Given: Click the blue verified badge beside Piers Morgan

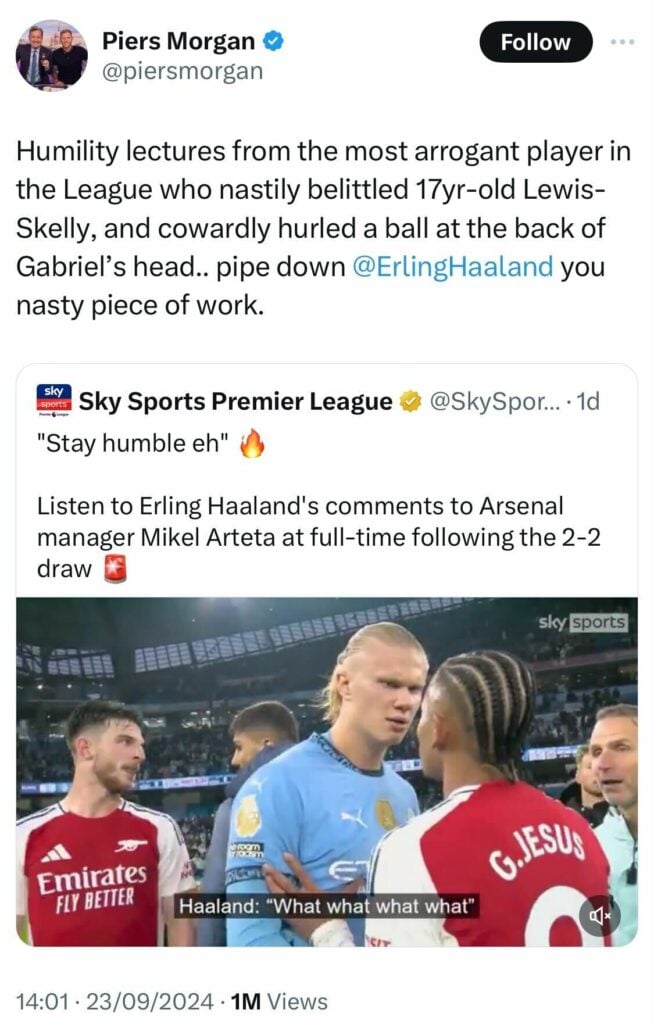Looking at the screenshot, I should point(274,42).
